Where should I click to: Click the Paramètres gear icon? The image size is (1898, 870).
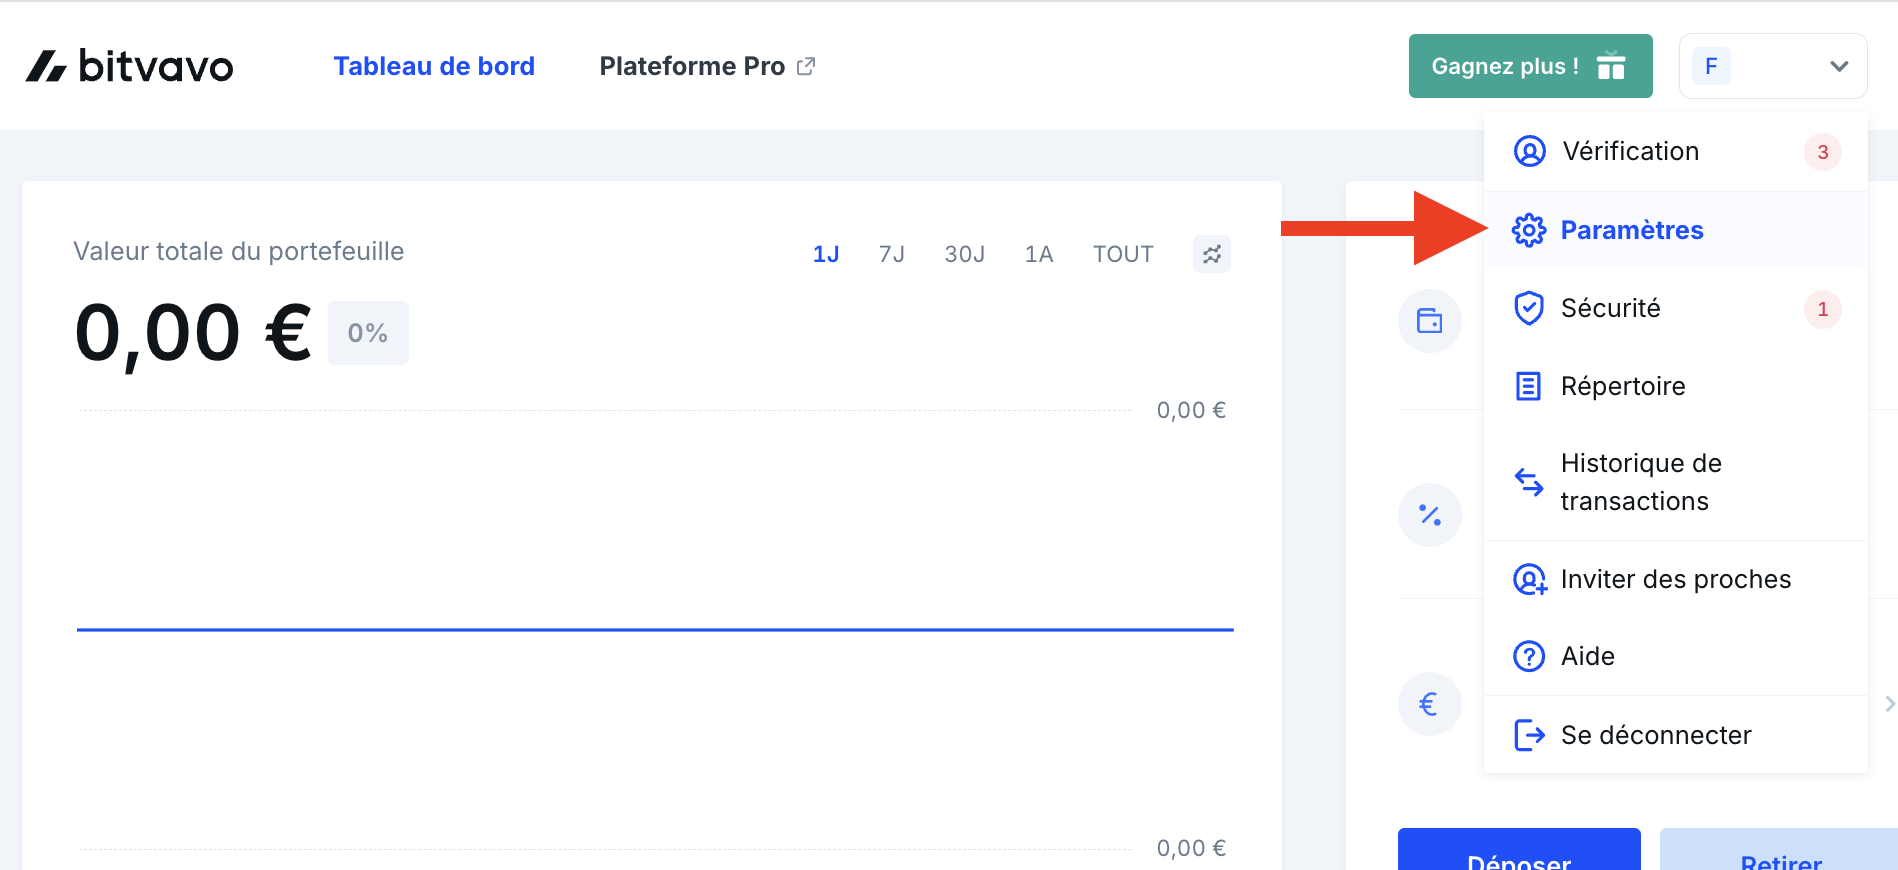point(1529,230)
